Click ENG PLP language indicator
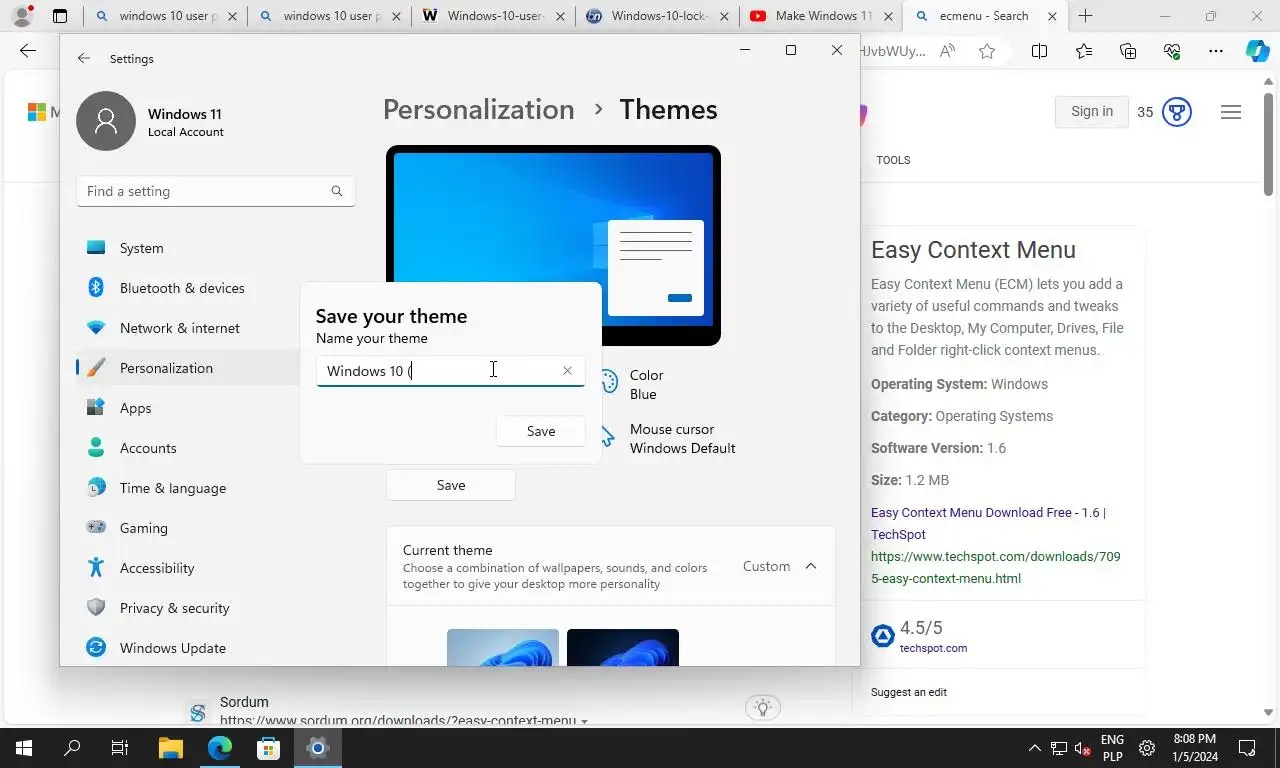Viewport: 1280px width, 768px height. [1112, 748]
